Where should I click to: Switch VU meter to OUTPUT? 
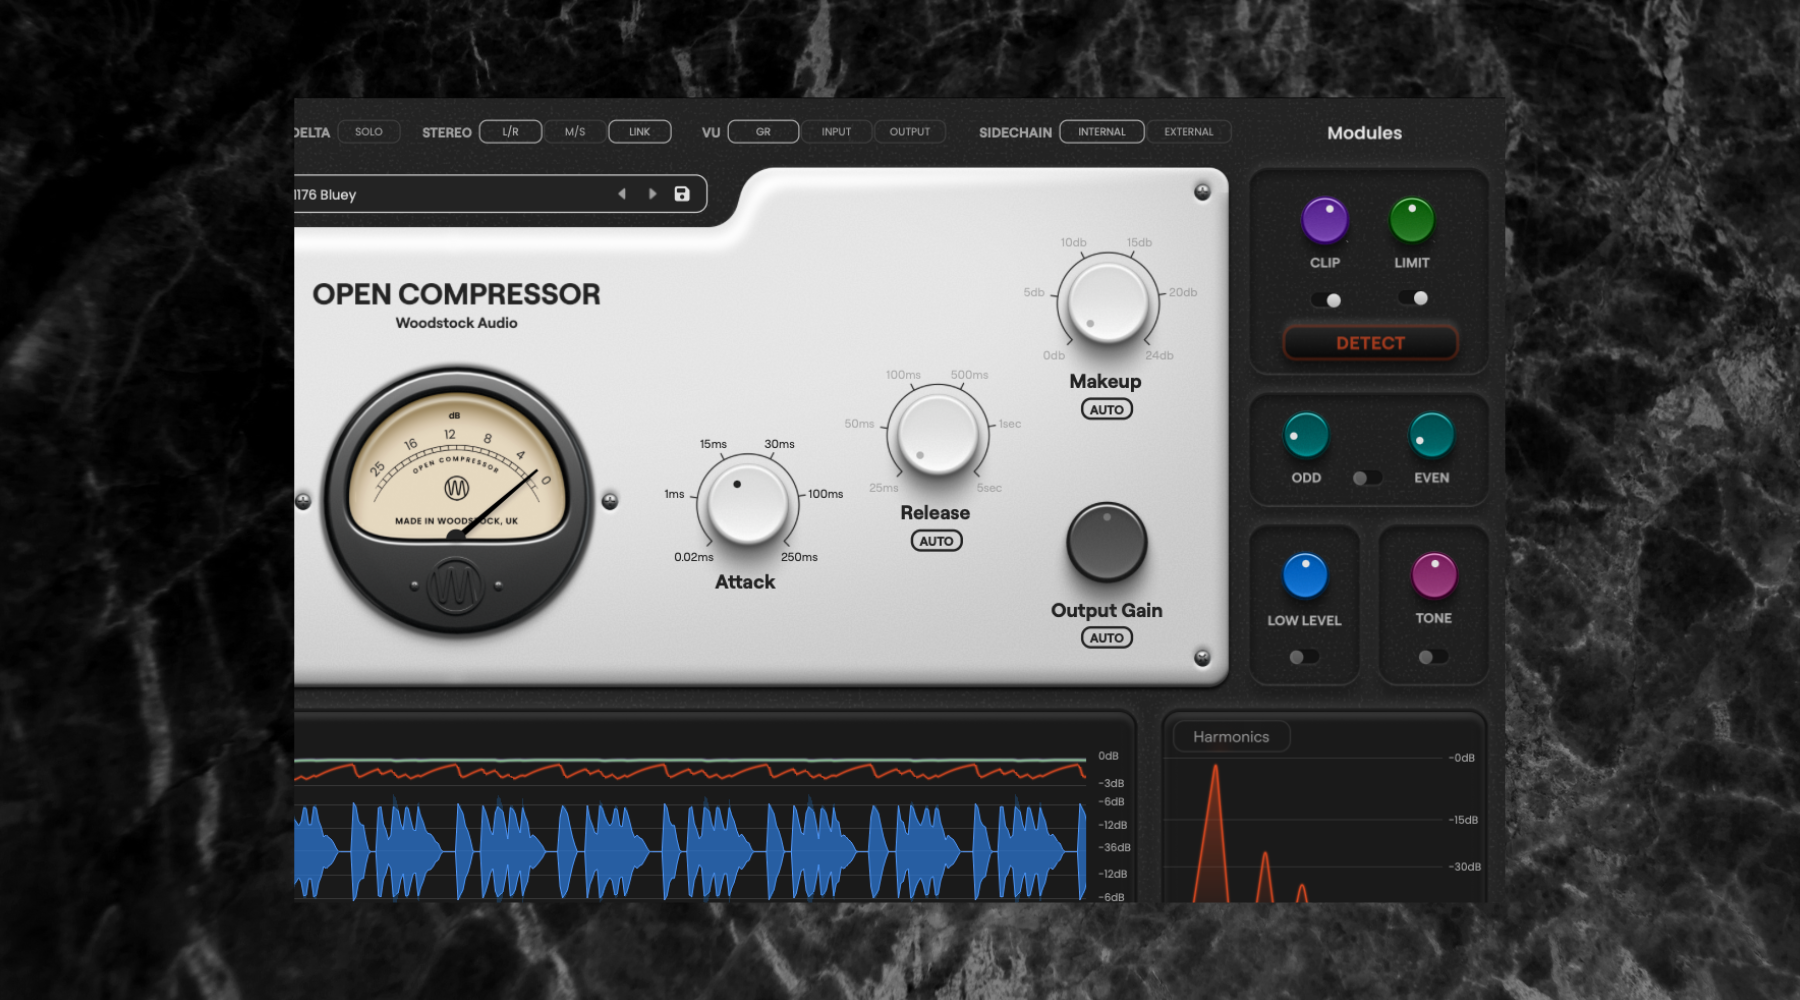coord(910,132)
